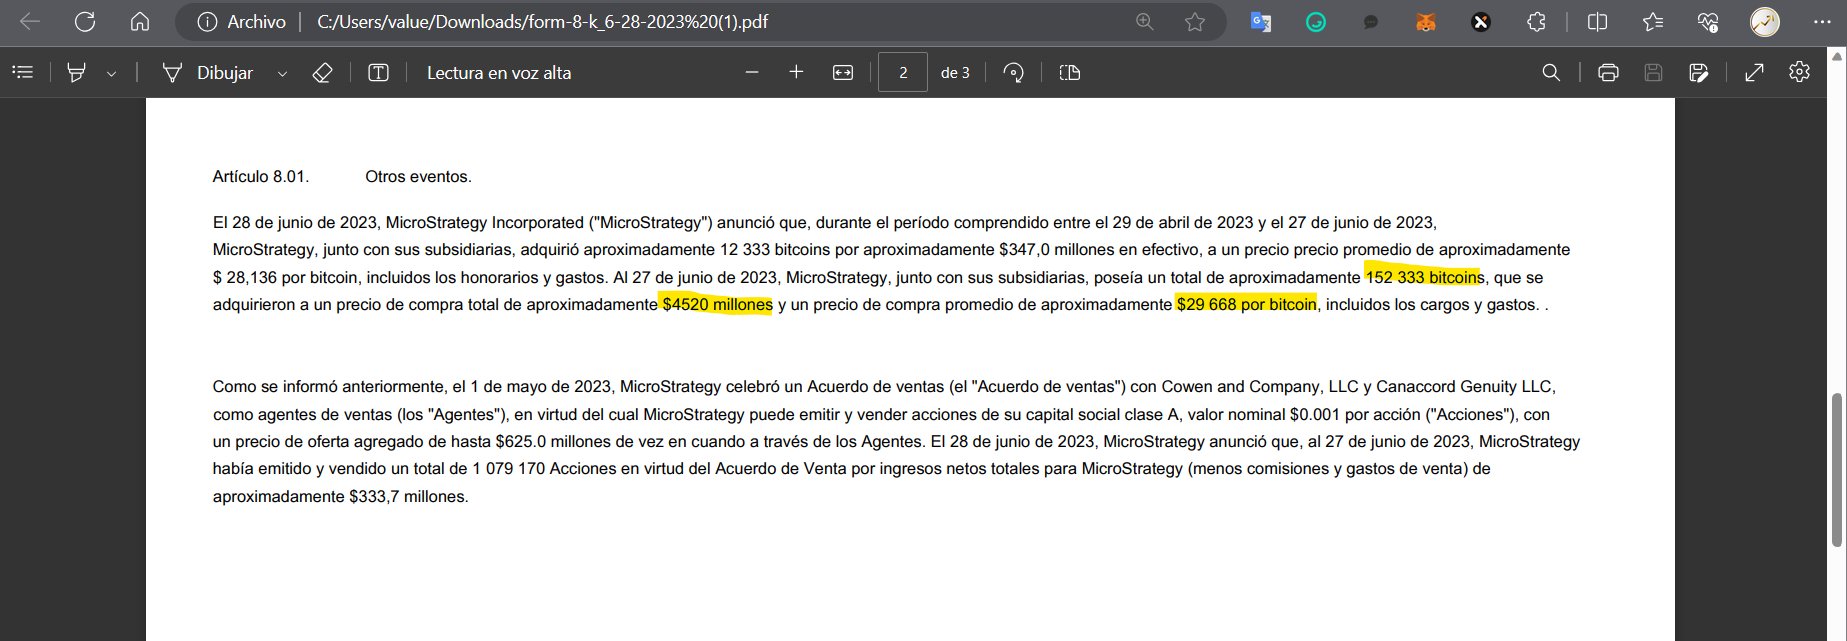Switch the page view layout
This screenshot has height=641, width=1847.
pyautogui.click(x=1070, y=72)
